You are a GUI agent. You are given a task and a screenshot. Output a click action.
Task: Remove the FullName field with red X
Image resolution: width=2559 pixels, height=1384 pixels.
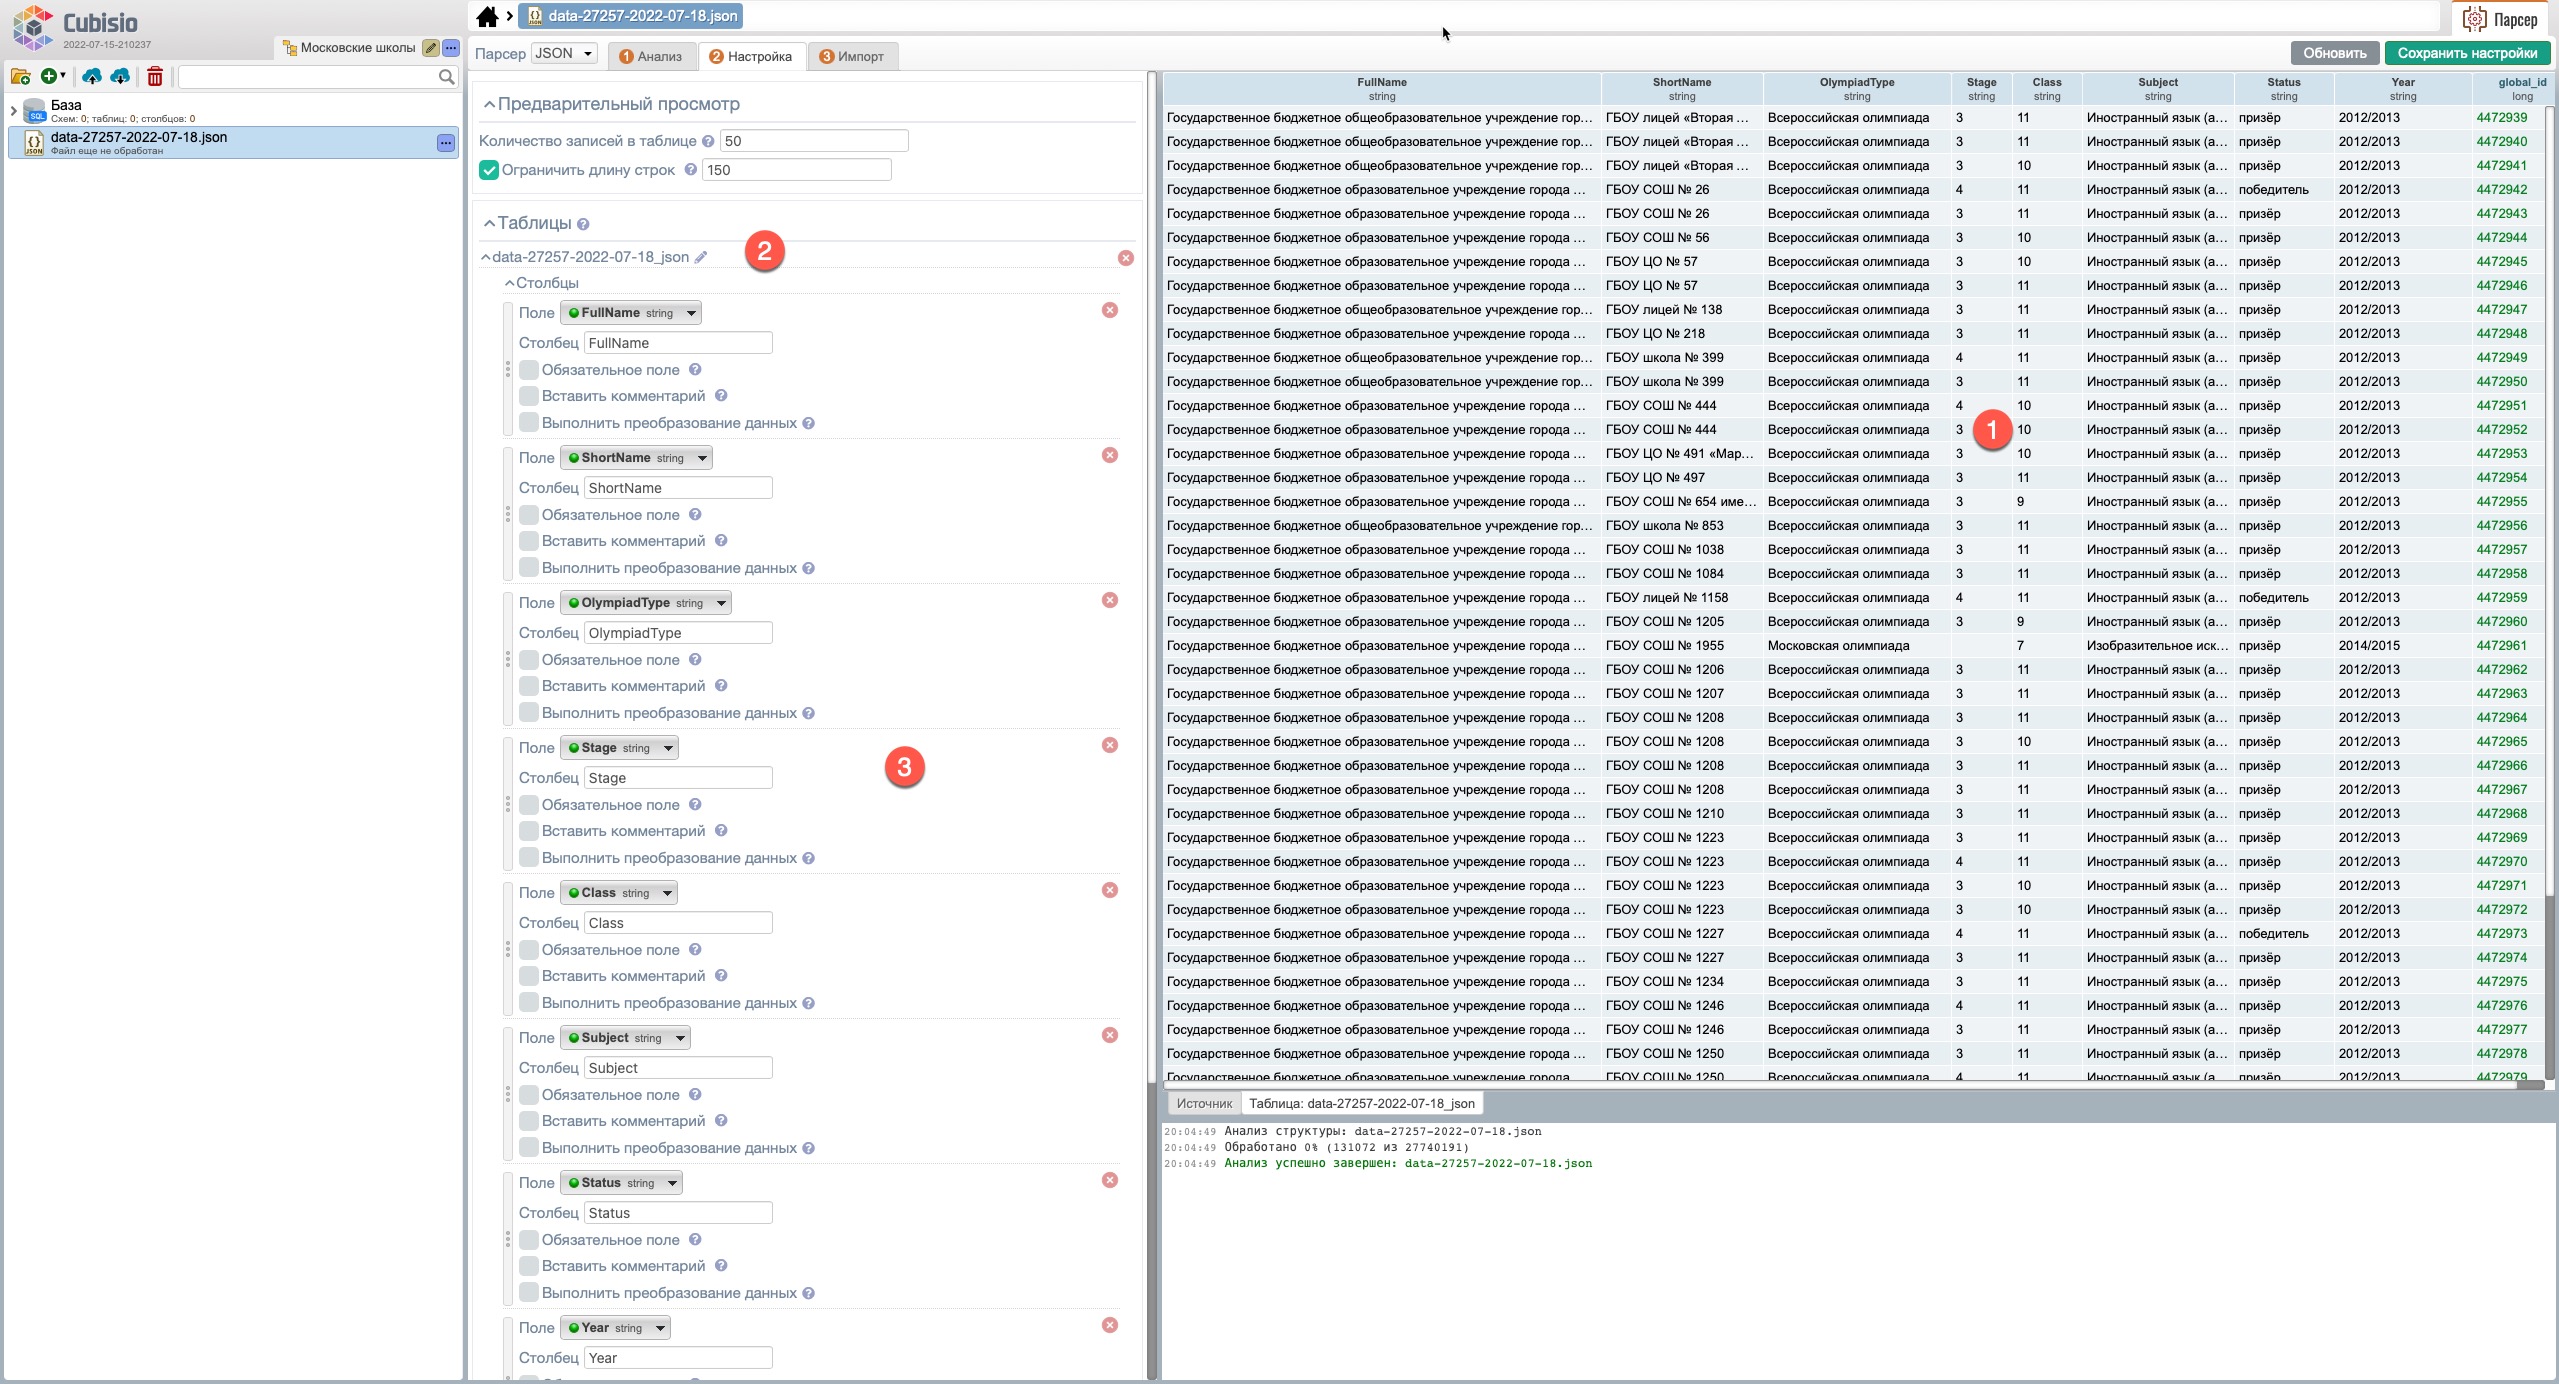(1109, 310)
